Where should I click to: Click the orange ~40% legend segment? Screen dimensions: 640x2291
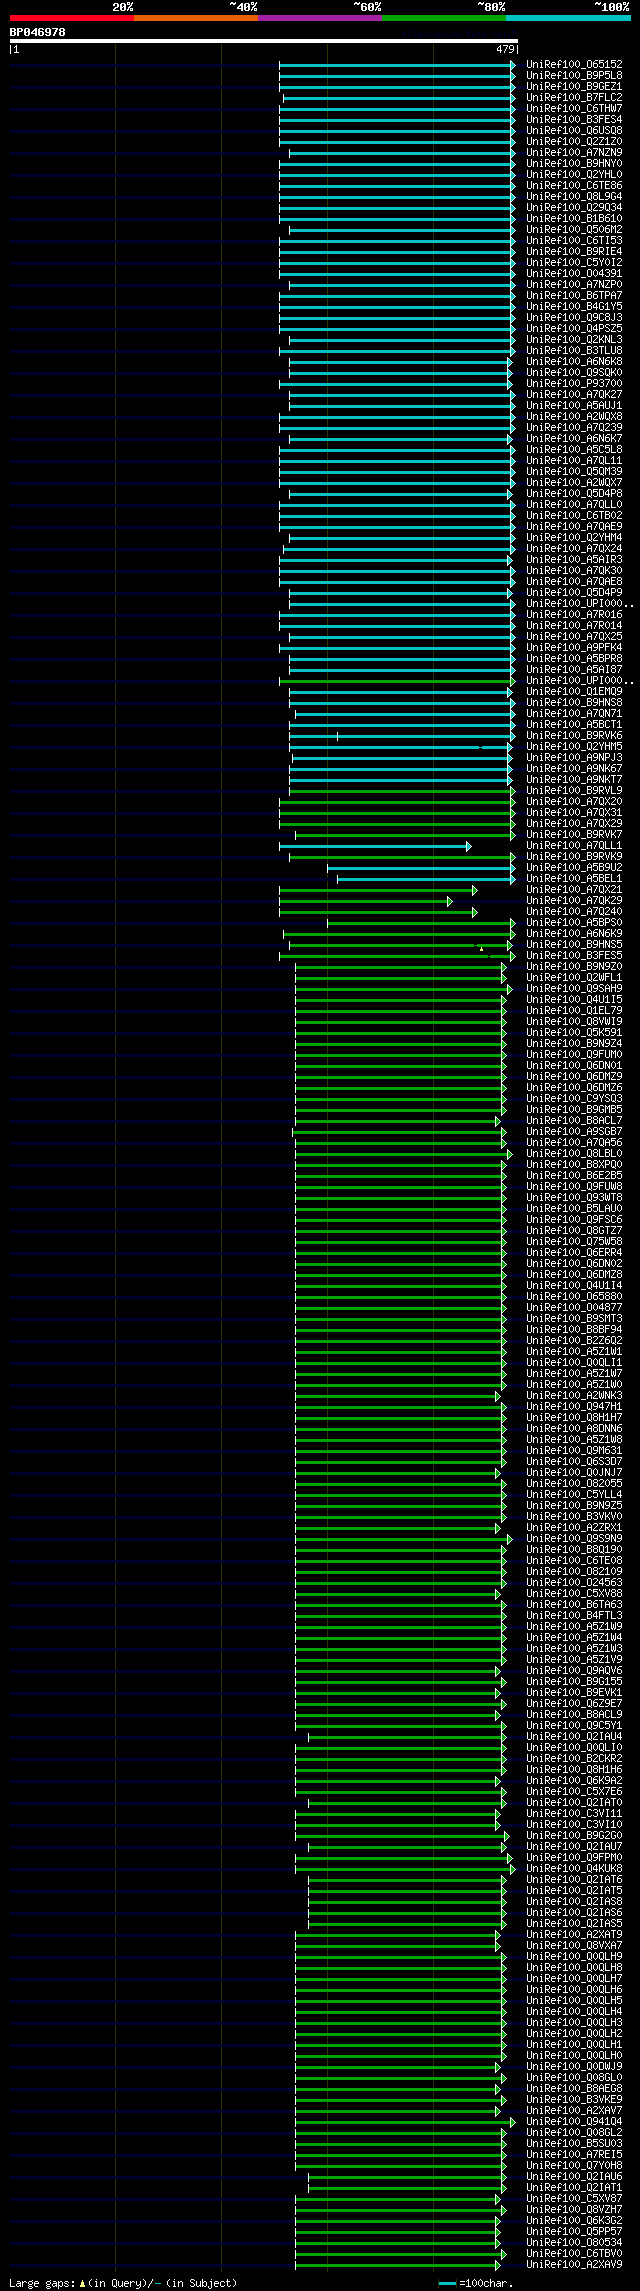pyautogui.click(x=196, y=18)
